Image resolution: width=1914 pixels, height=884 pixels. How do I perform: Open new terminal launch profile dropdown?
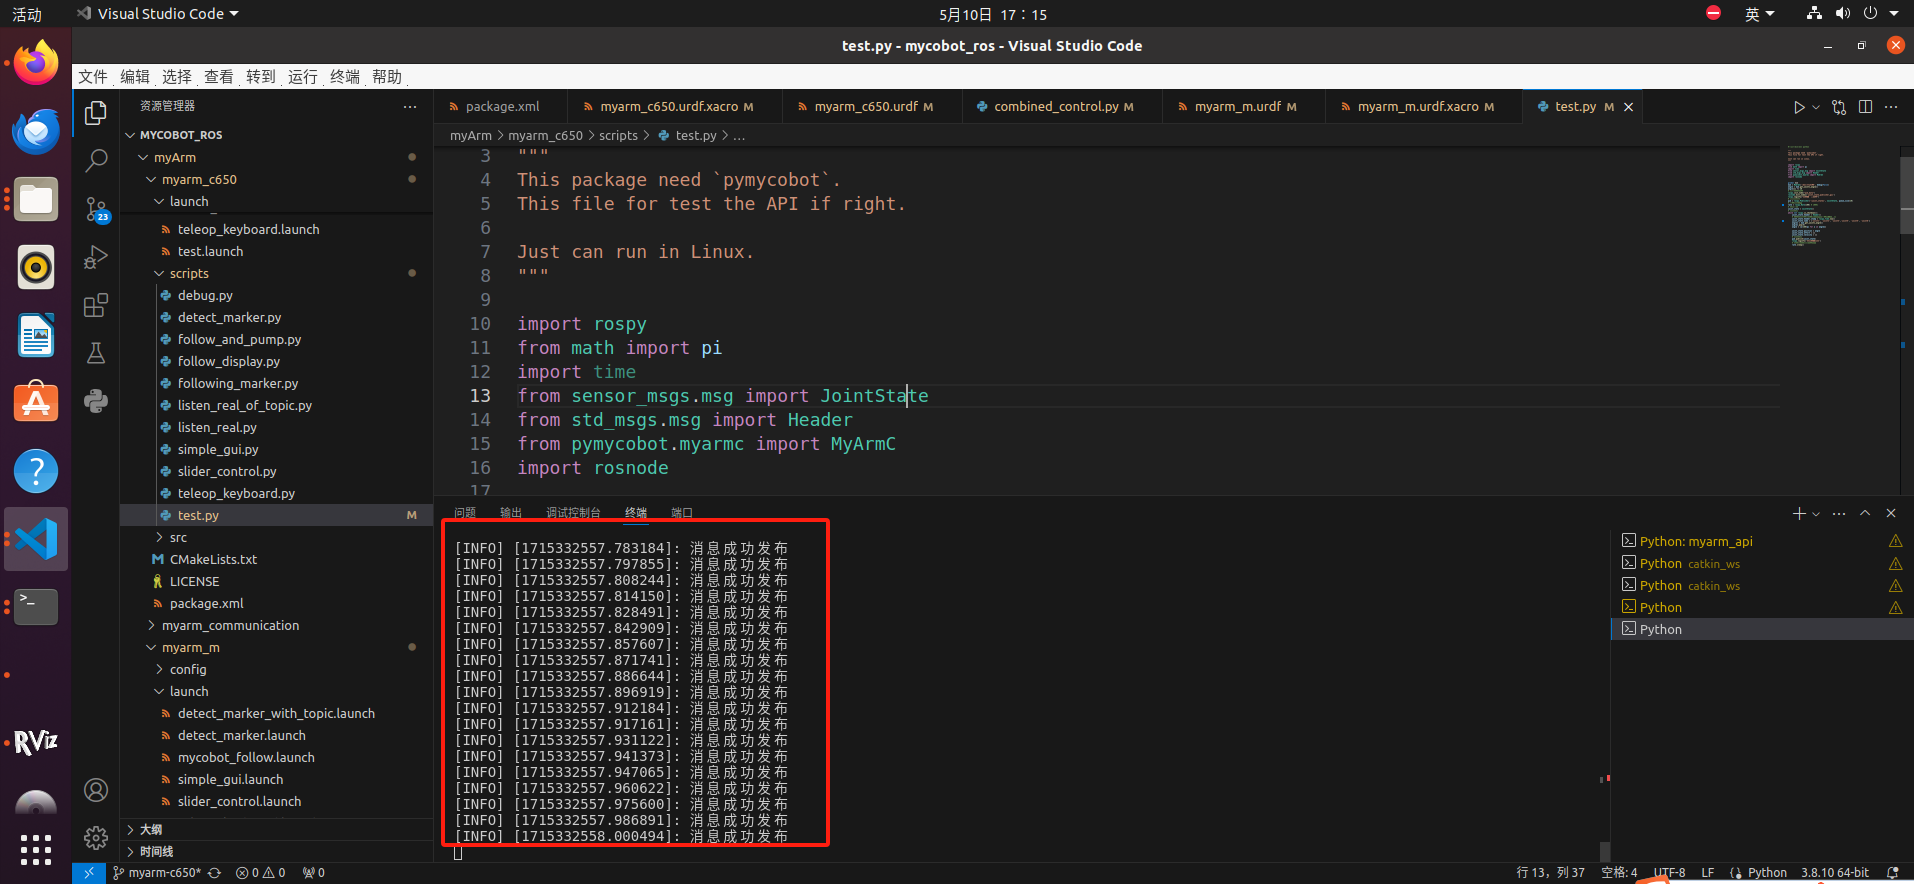point(1816,514)
